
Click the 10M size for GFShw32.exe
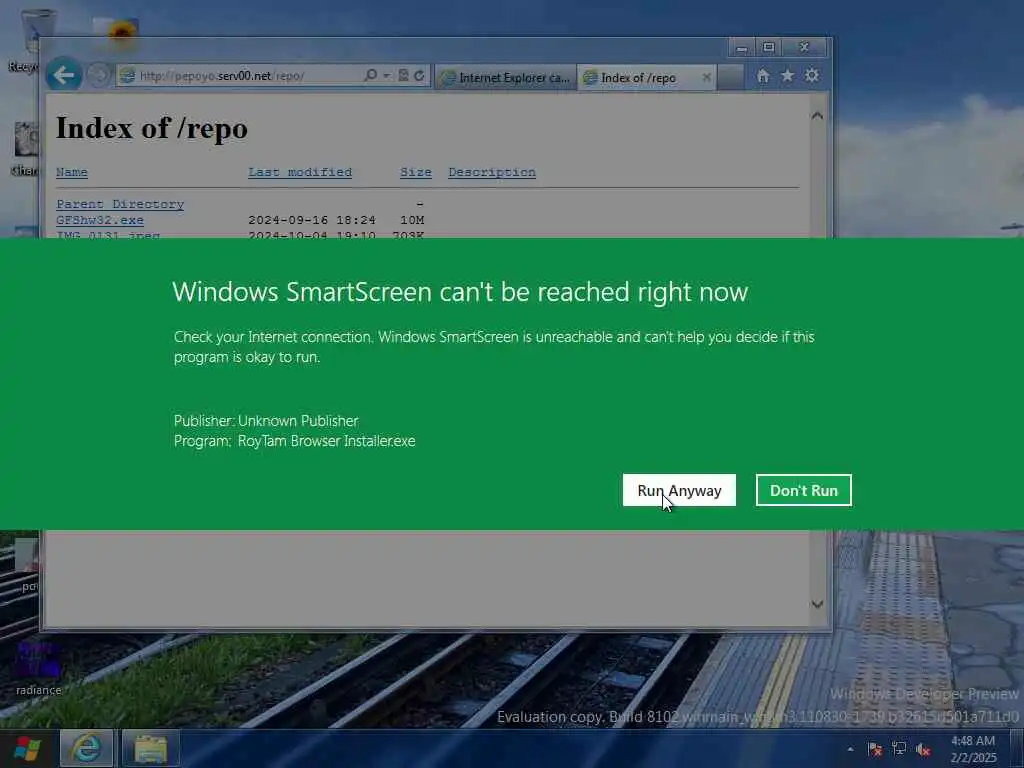click(x=412, y=220)
